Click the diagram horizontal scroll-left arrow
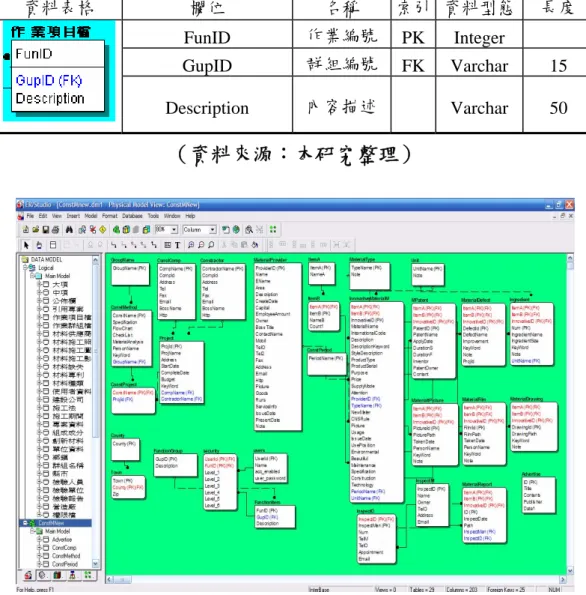 [109, 579]
